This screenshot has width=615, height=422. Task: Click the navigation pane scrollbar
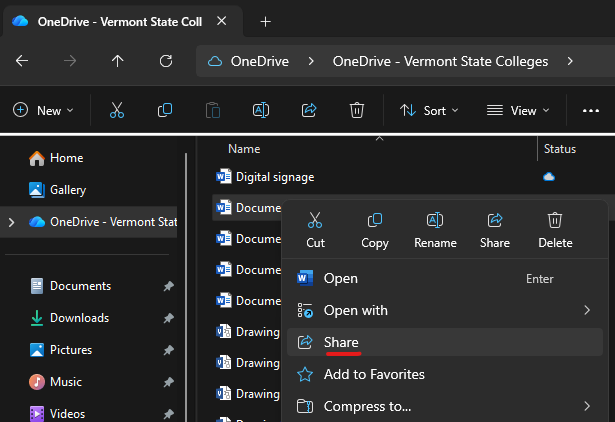point(186,287)
